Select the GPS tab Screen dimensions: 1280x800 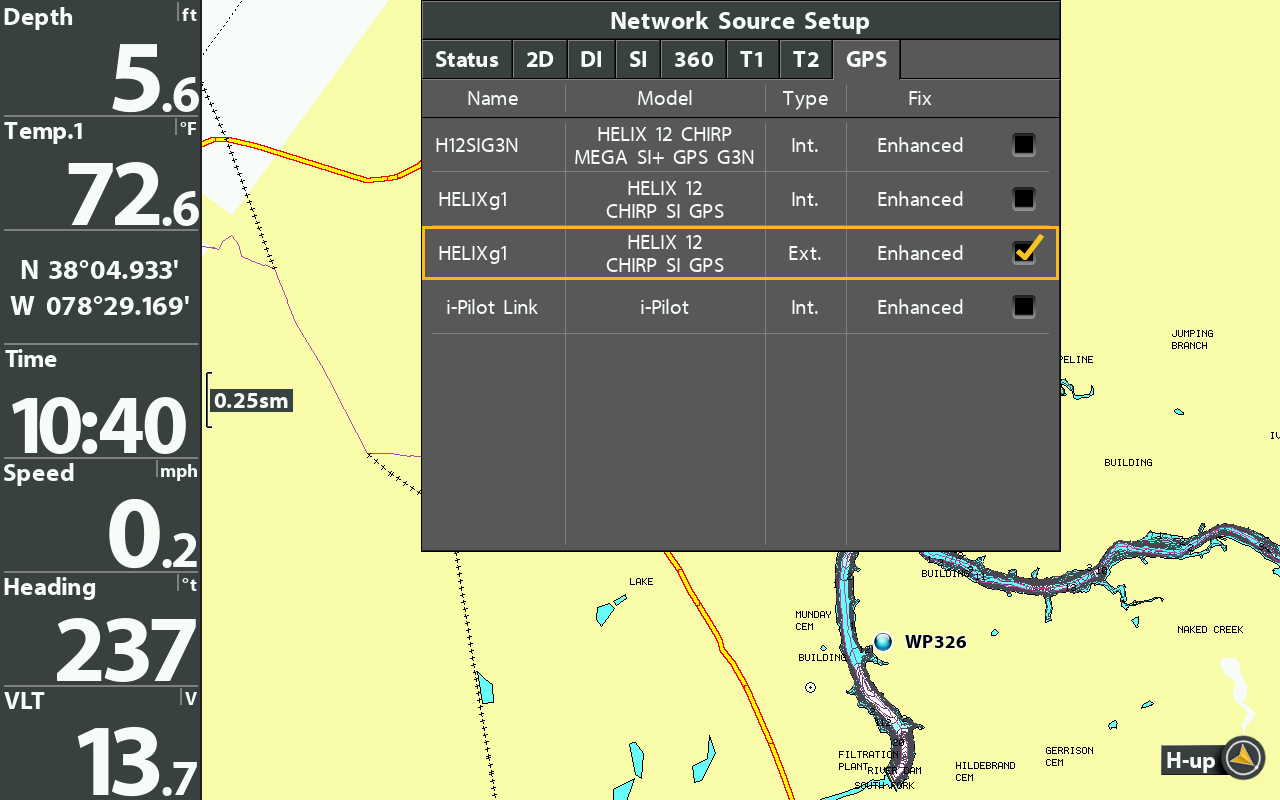(x=866, y=60)
